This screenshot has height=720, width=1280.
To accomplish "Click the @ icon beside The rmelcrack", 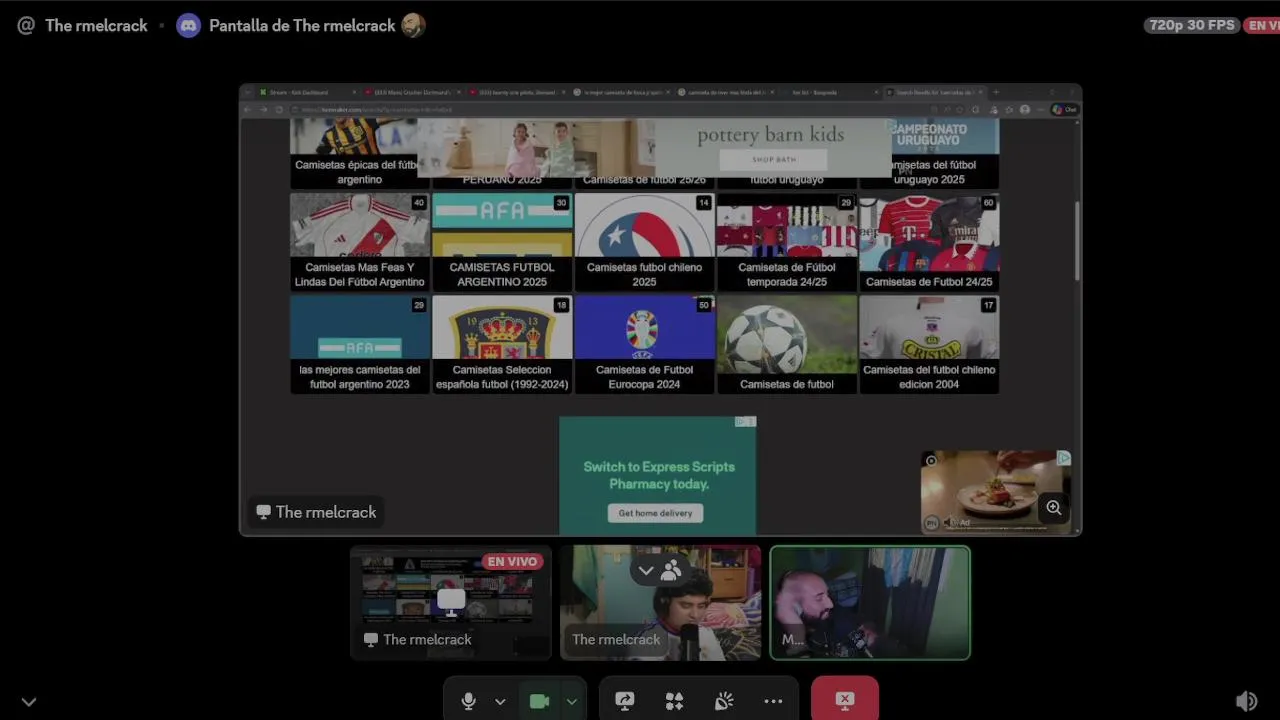I will pyautogui.click(x=26, y=26).
